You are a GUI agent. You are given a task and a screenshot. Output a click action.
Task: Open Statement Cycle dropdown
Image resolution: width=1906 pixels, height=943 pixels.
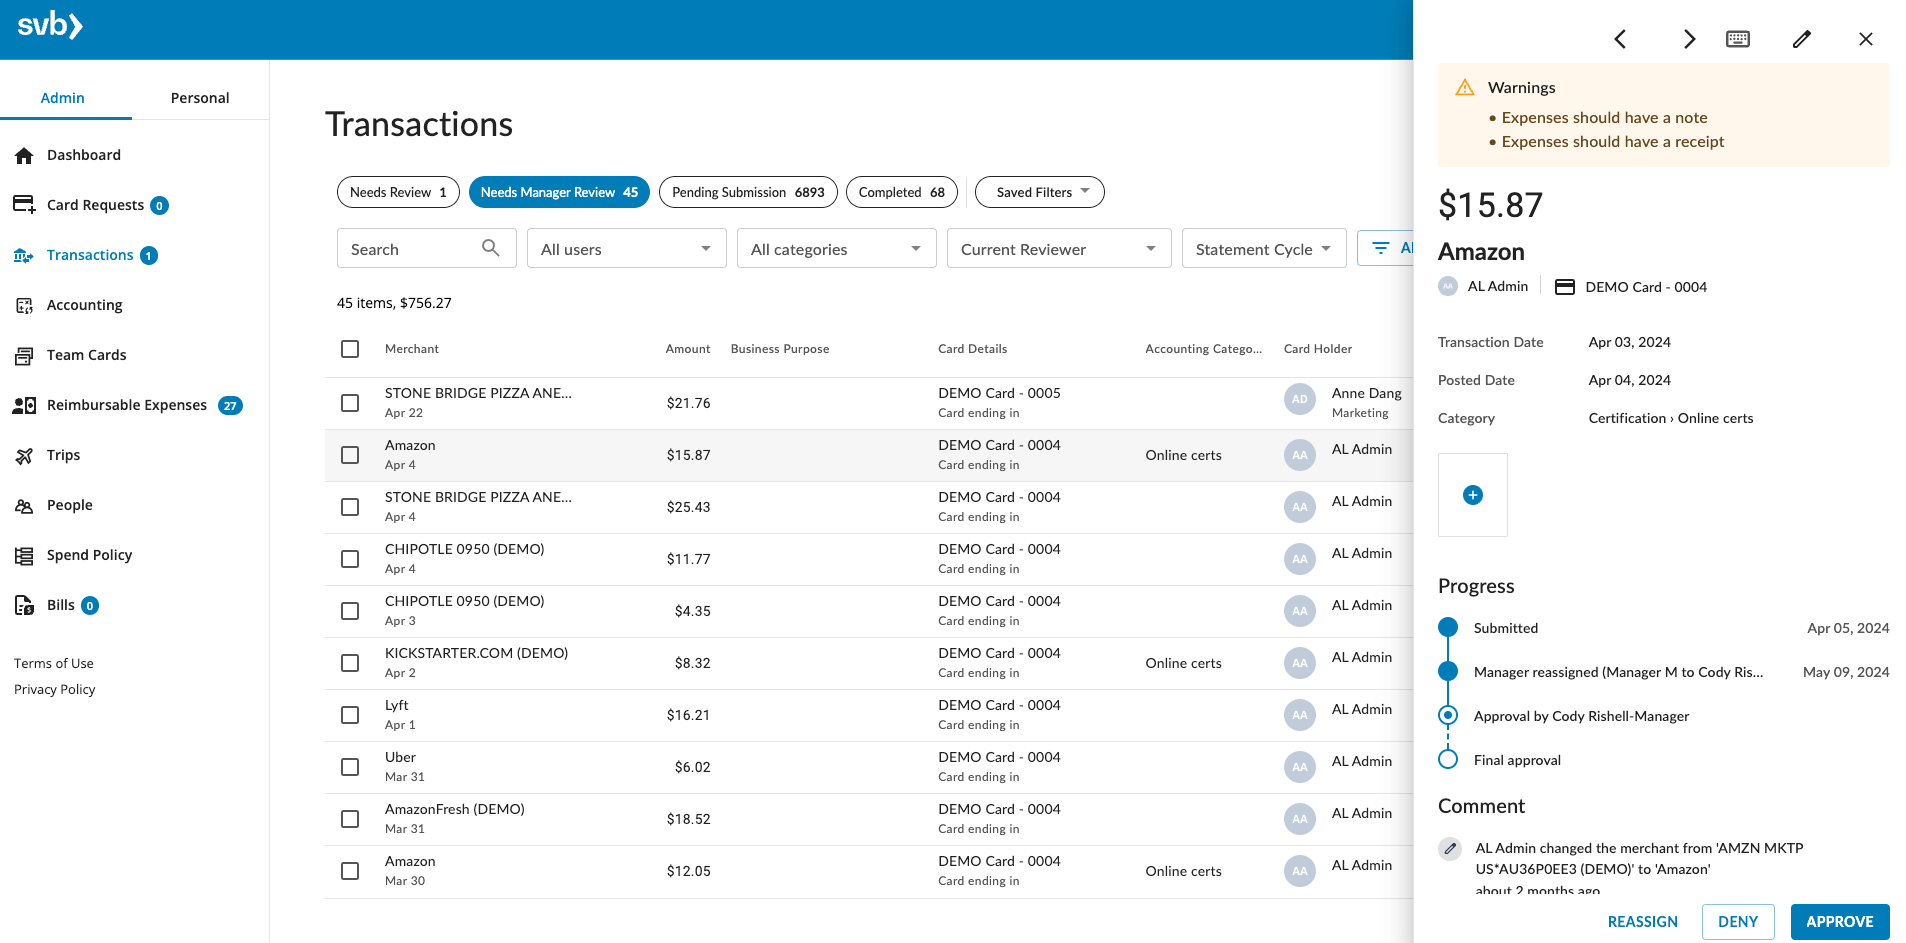click(x=1264, y=248)
